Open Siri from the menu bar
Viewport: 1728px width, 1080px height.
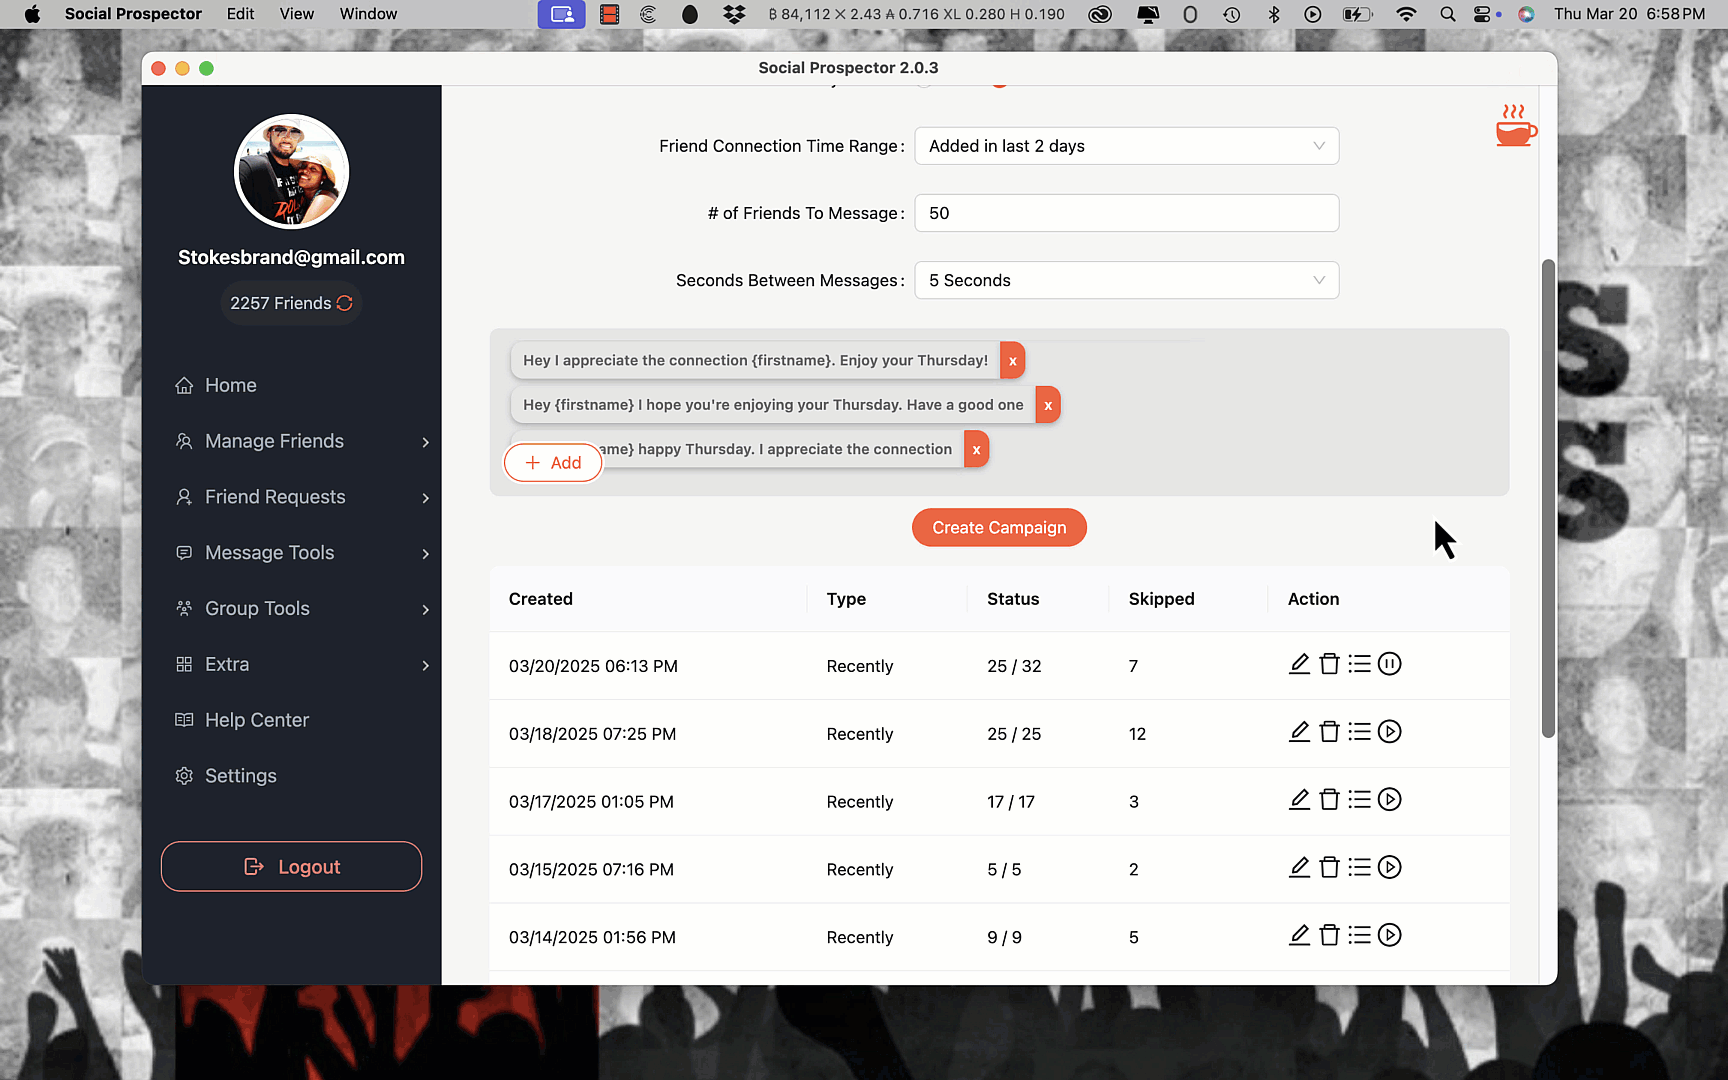[1526, 14]
